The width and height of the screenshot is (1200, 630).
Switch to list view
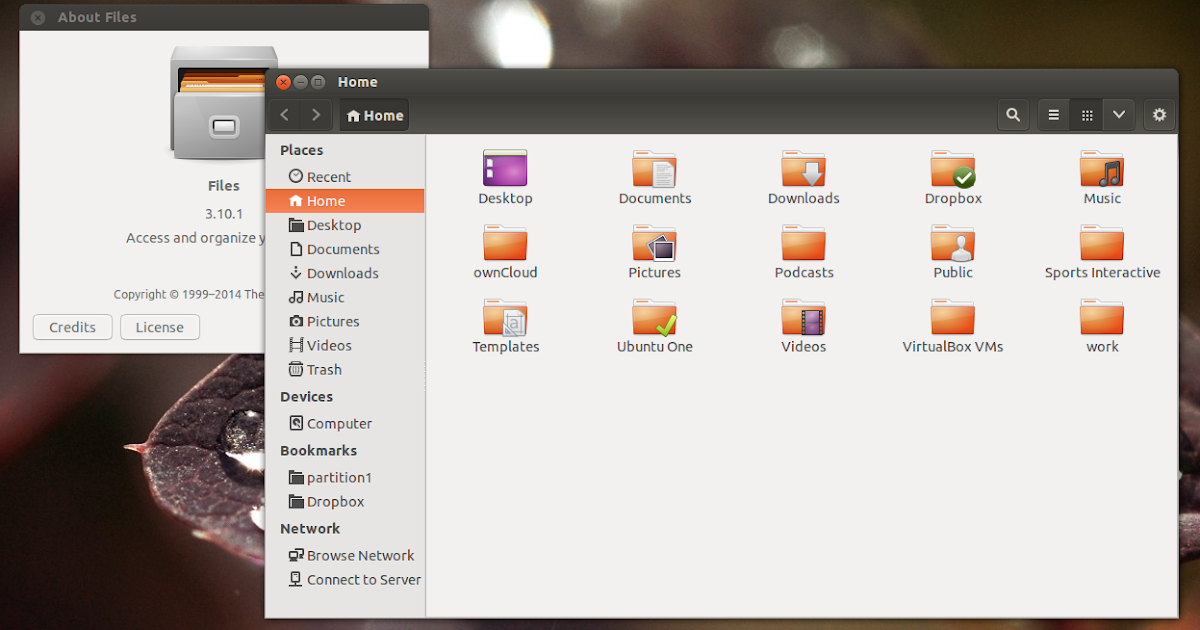tap(1053, 114)
